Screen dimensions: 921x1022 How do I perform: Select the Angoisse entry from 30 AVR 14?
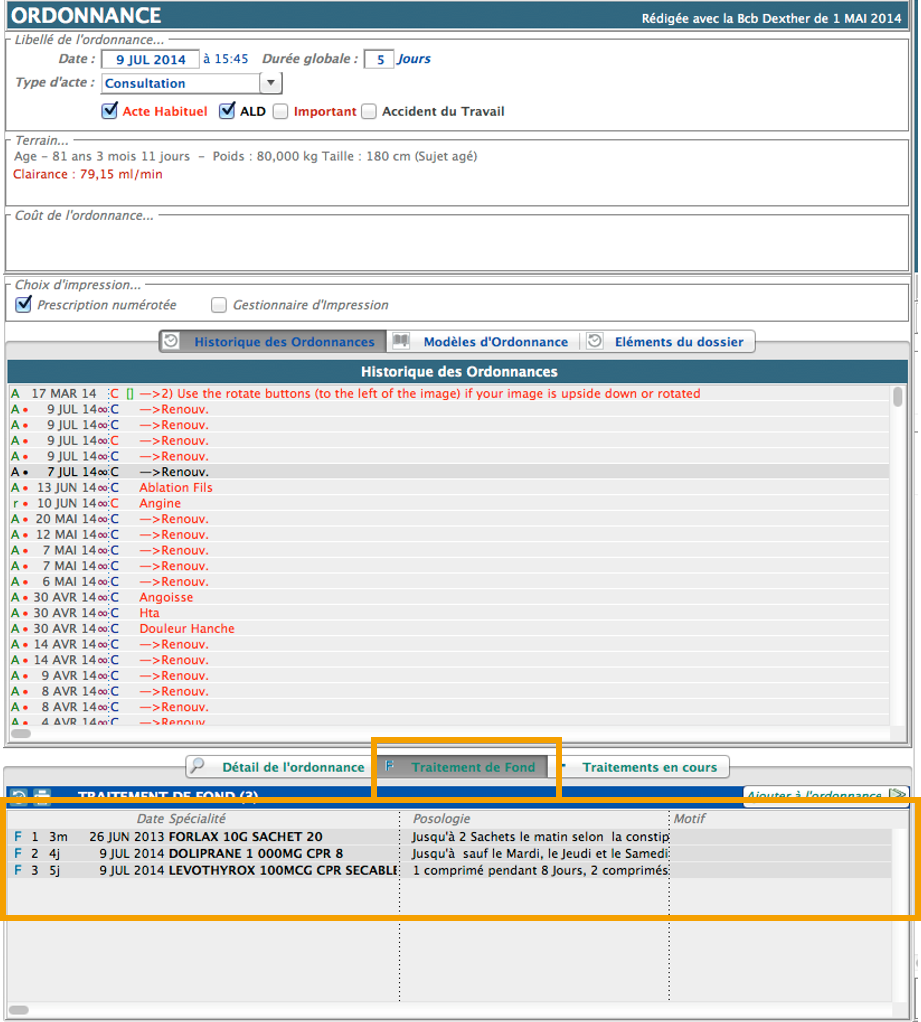coord(166,597)
